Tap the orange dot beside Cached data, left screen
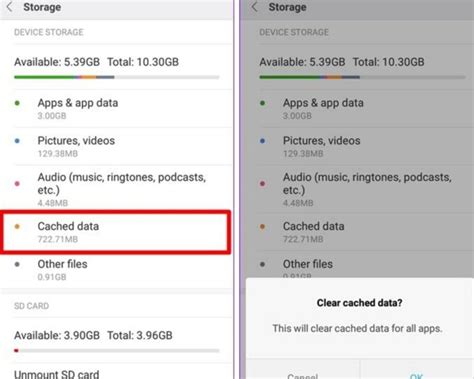 [x=17, y=226]
